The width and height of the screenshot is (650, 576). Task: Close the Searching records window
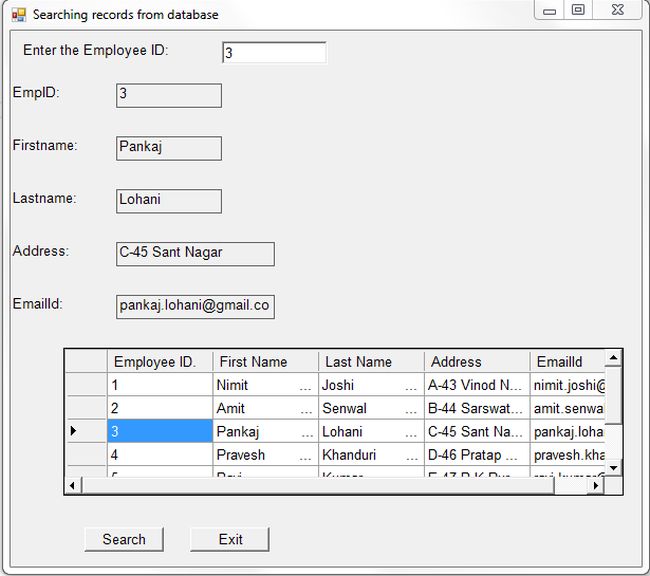coord(618,10)
